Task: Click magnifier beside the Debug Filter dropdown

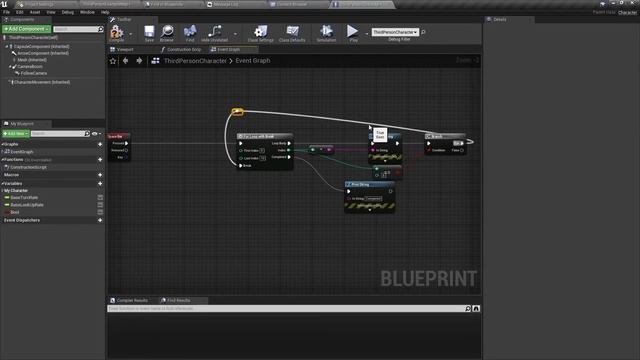Action: (x=423, y=32)
